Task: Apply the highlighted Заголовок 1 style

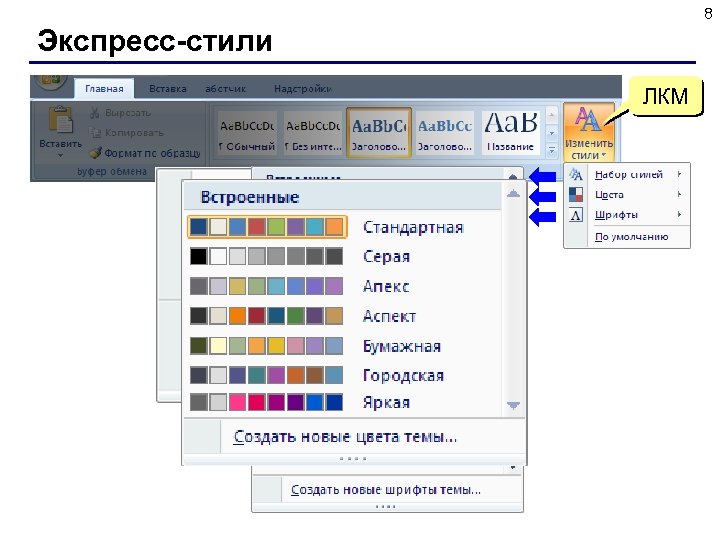Action: [379, 133]
